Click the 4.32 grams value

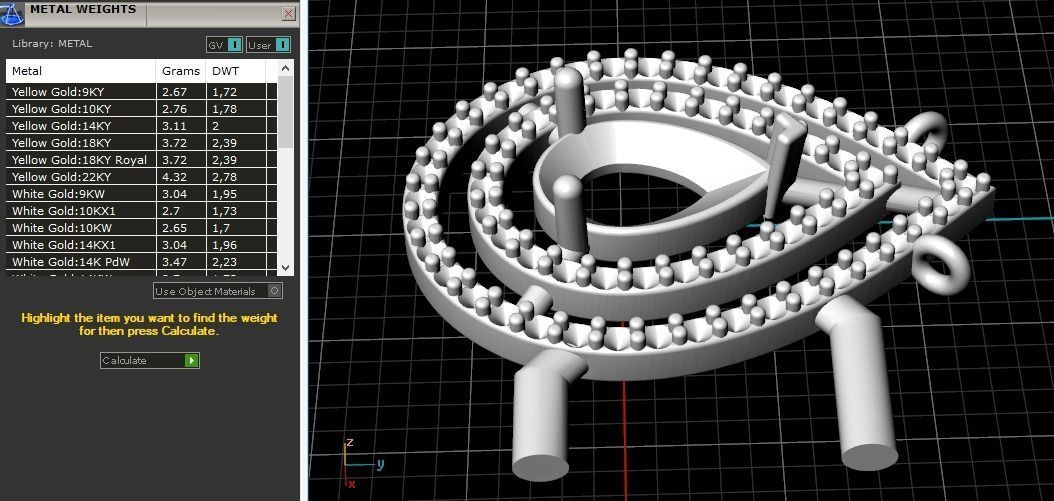click(x=174, y=177)
